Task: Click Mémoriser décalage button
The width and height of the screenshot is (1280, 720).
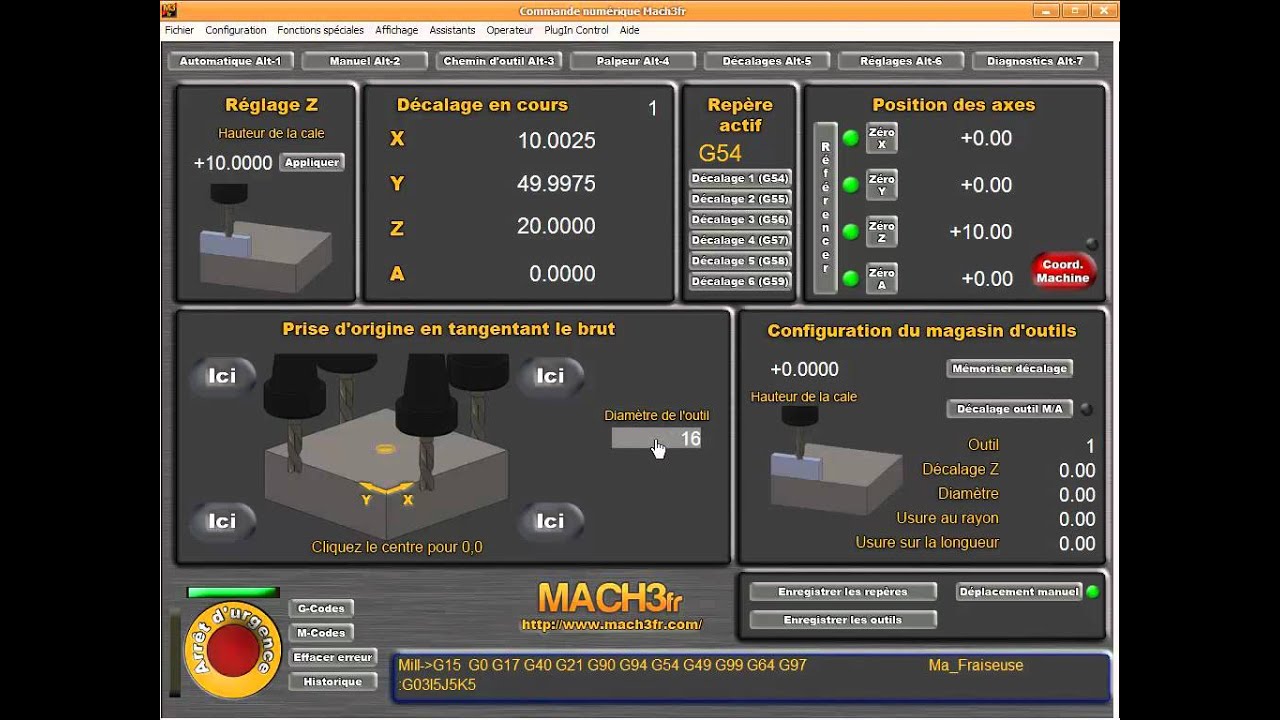Action: pos(1009,369)
